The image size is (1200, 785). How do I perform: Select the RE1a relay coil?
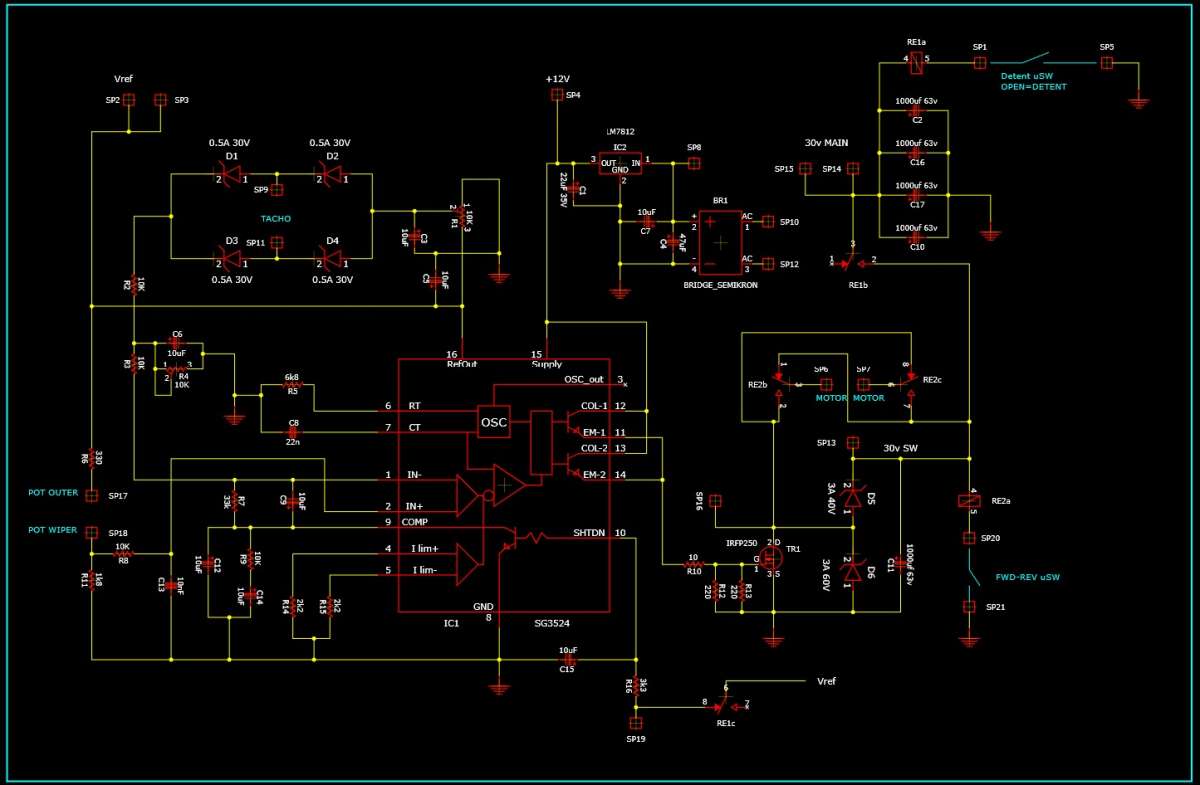(x=917, y=62)
